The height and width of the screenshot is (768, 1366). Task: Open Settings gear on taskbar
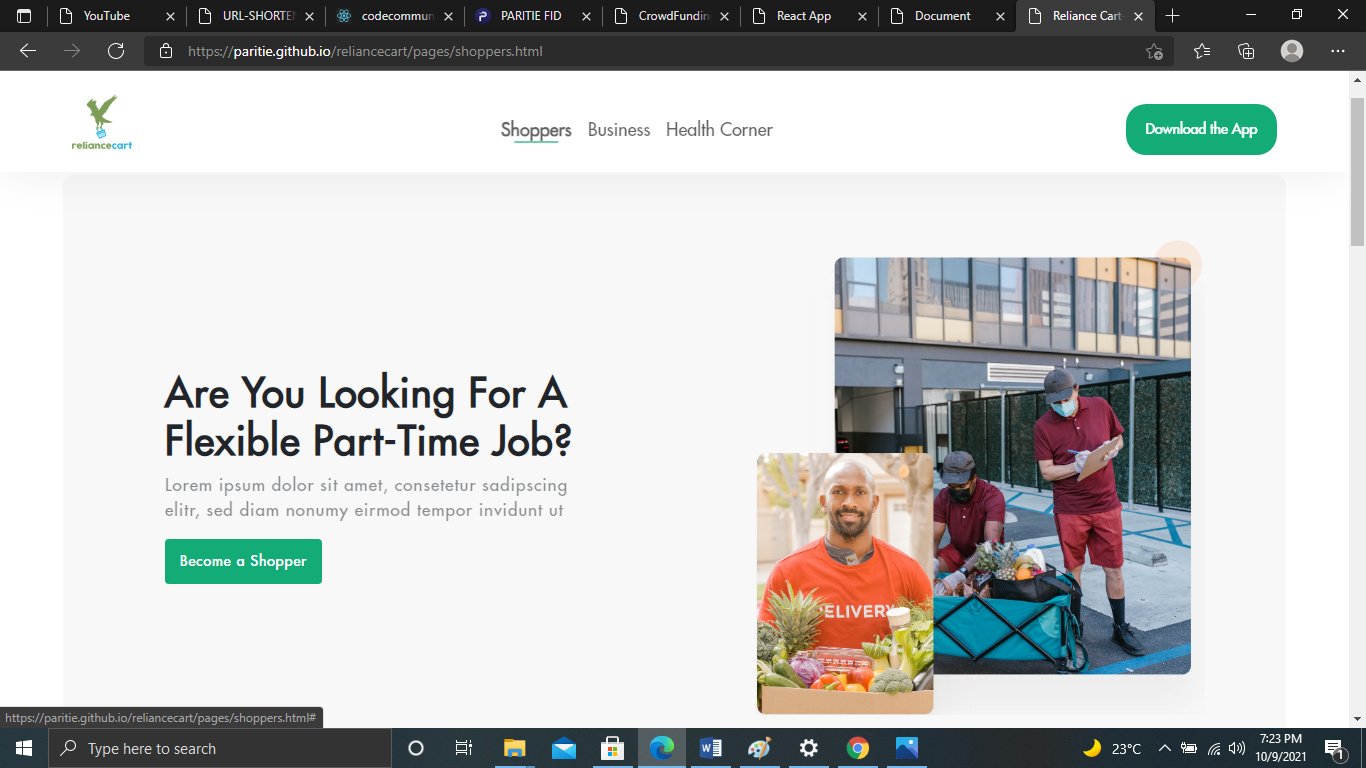(809, 748)
